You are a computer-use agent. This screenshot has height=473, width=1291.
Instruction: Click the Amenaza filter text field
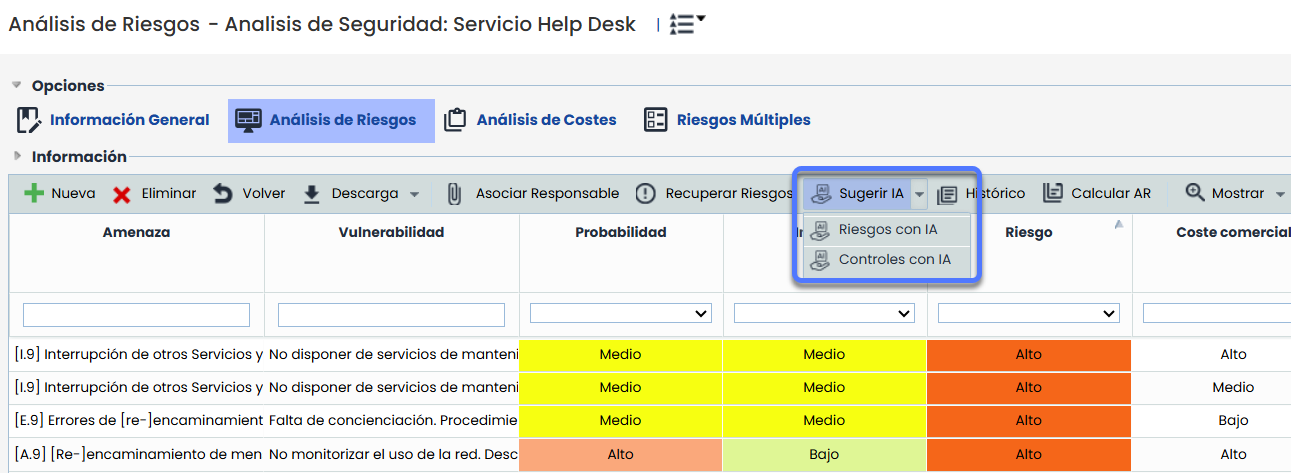click(x=136, y=315)
